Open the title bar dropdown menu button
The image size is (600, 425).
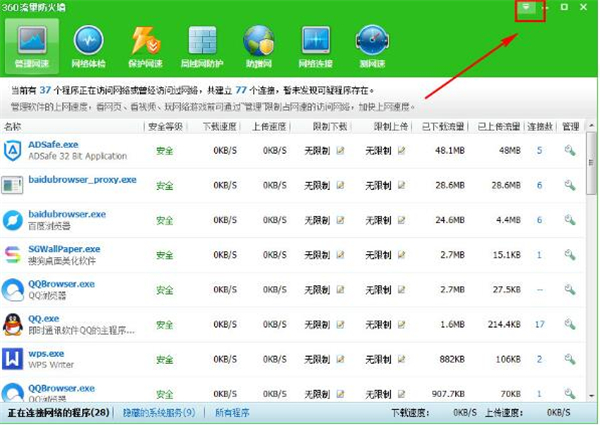coord(526,7)
